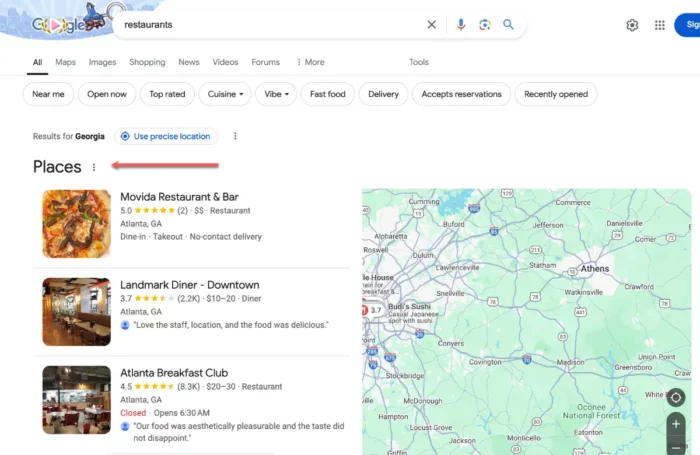Click the Sign in button

[x=688, y=25]
